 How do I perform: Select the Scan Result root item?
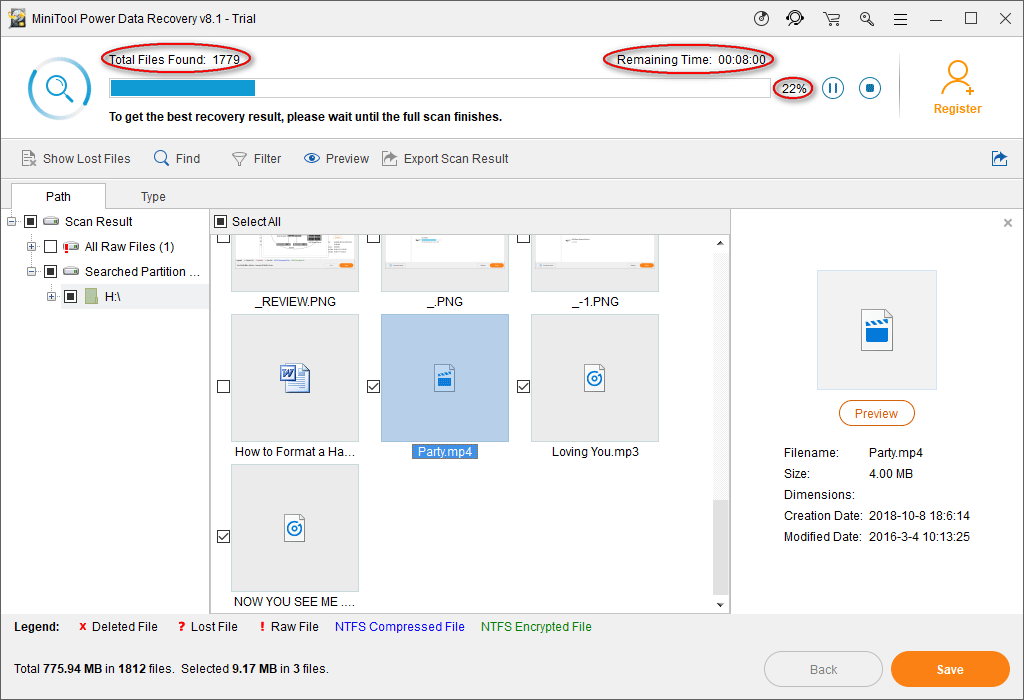(98, 221)
